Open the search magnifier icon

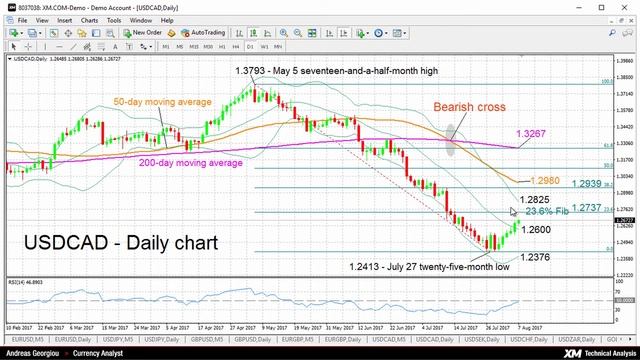(x=612, y=33)
